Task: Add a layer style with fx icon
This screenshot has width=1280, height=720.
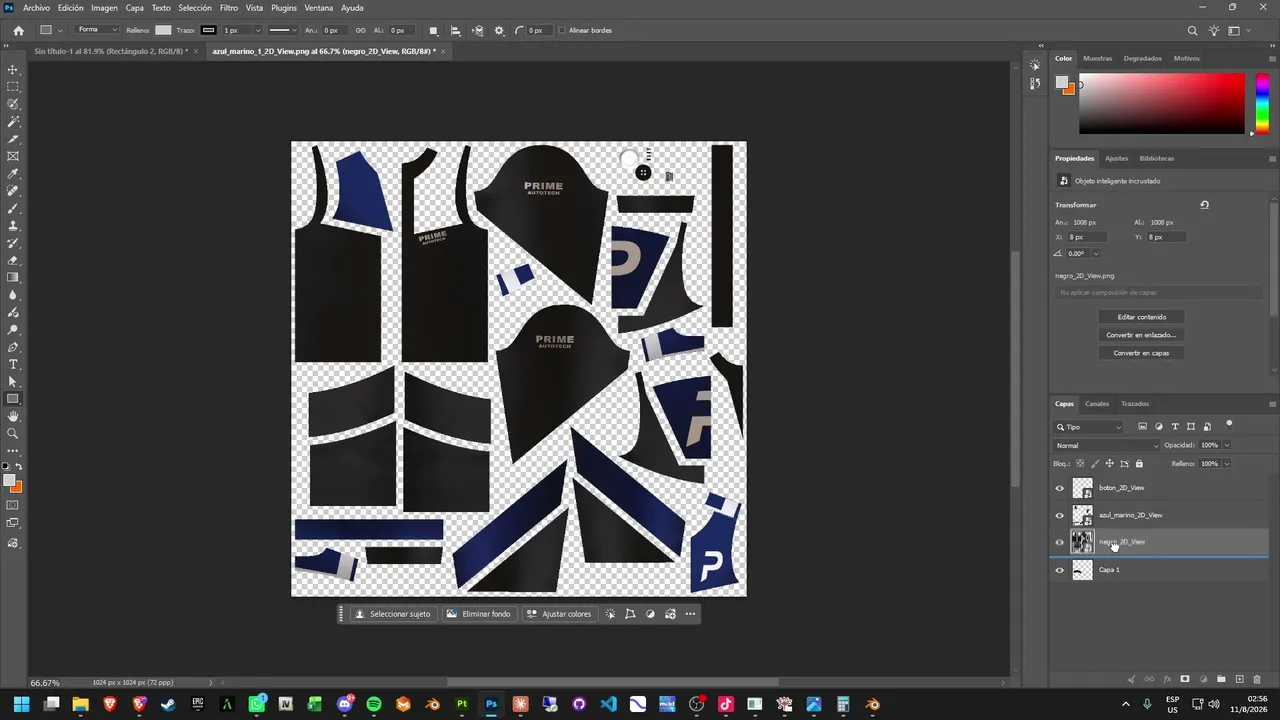Action: (x=1167, y=680)
